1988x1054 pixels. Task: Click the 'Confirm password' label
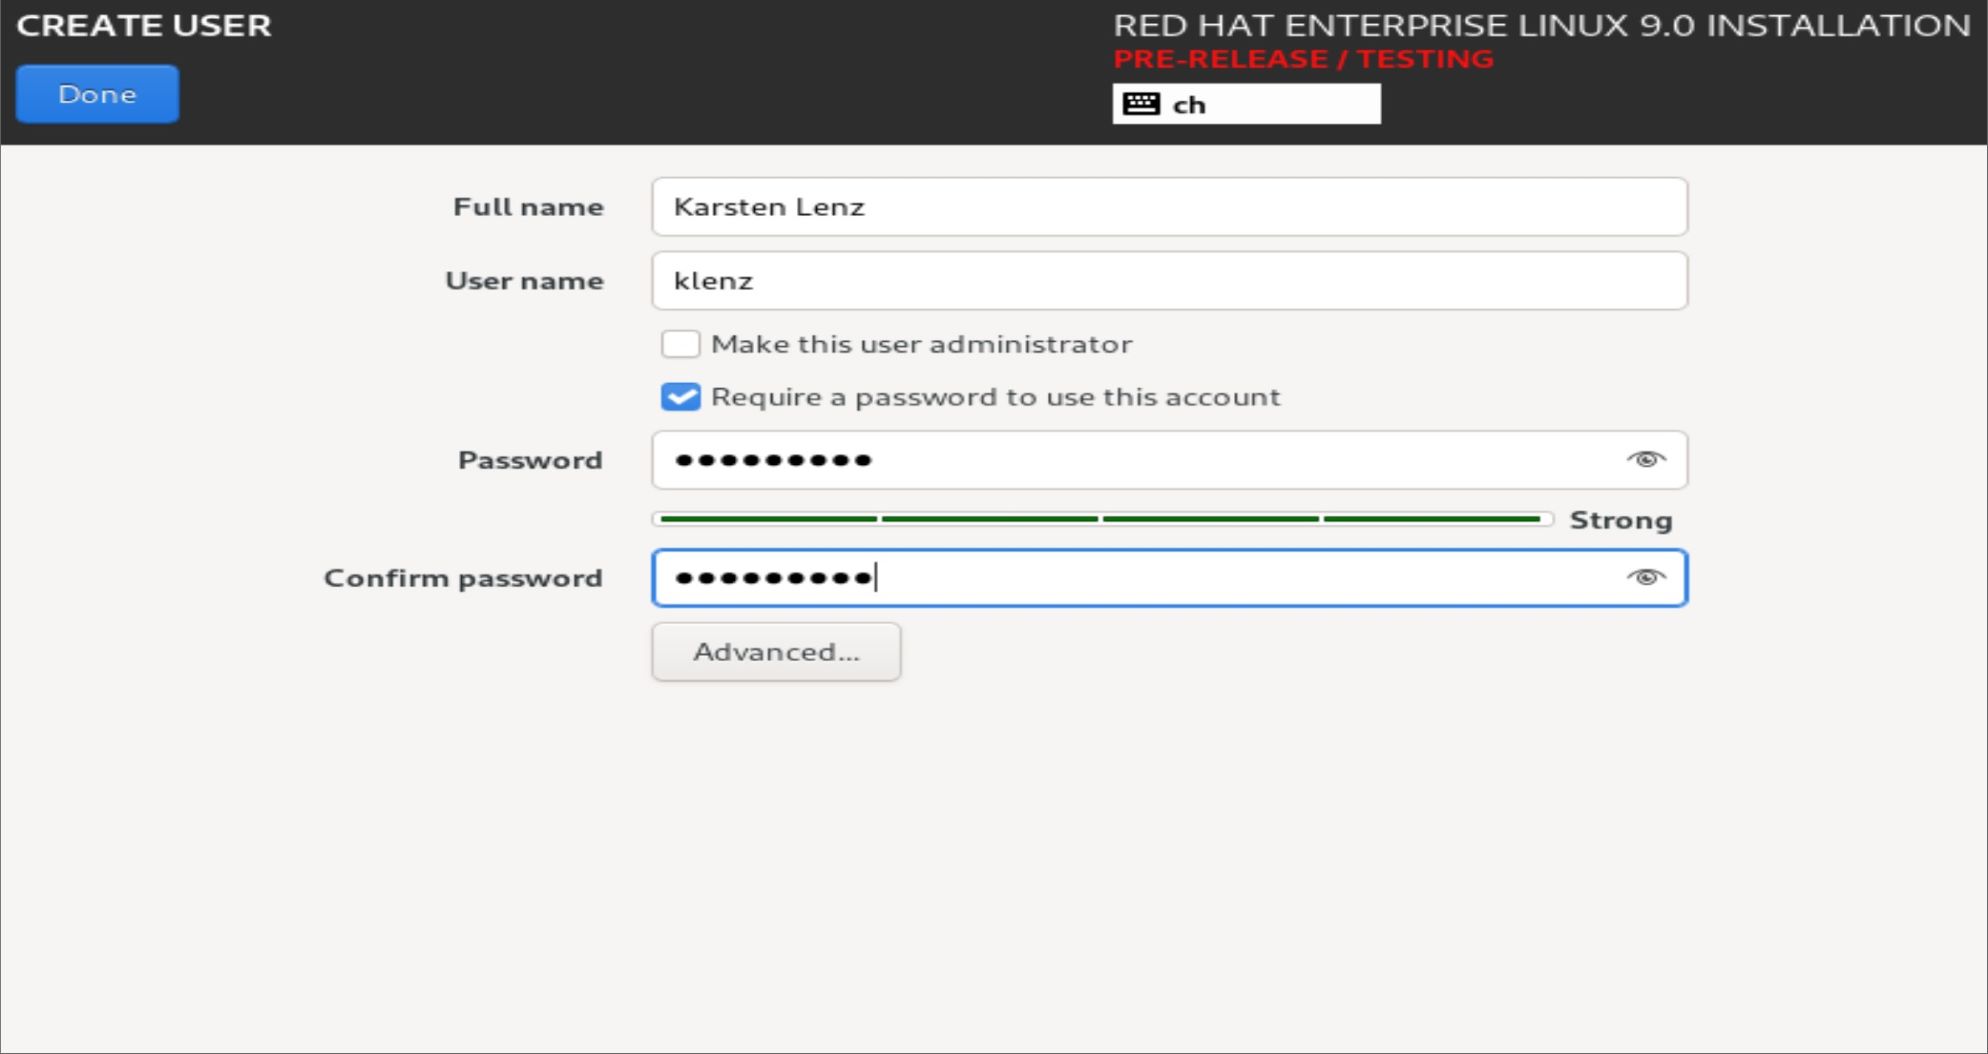pos(463,578)
